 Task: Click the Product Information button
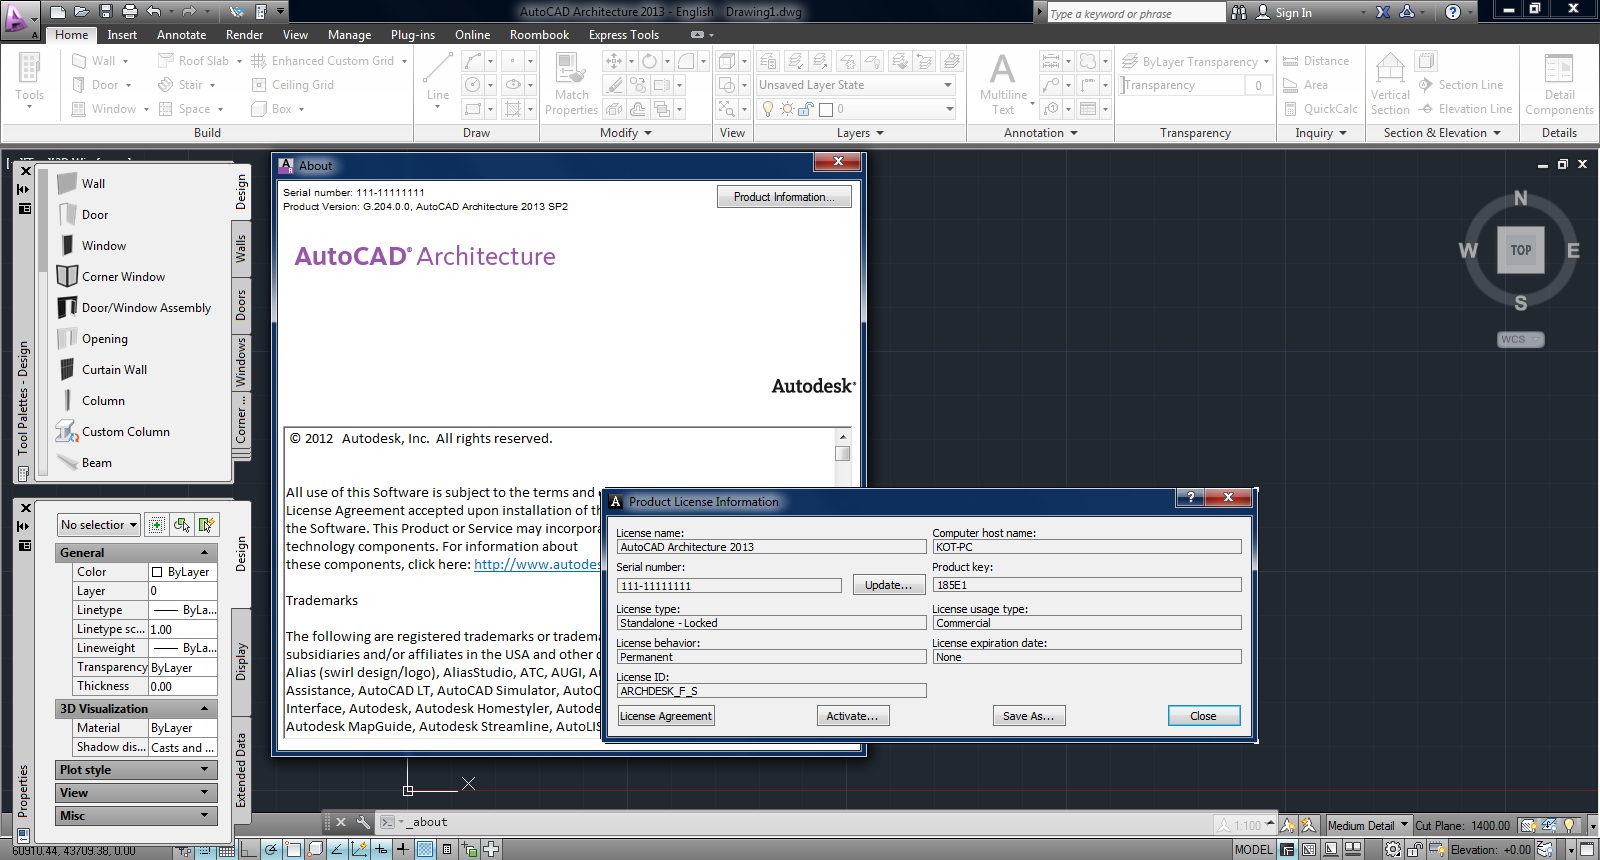click(784, 197)
